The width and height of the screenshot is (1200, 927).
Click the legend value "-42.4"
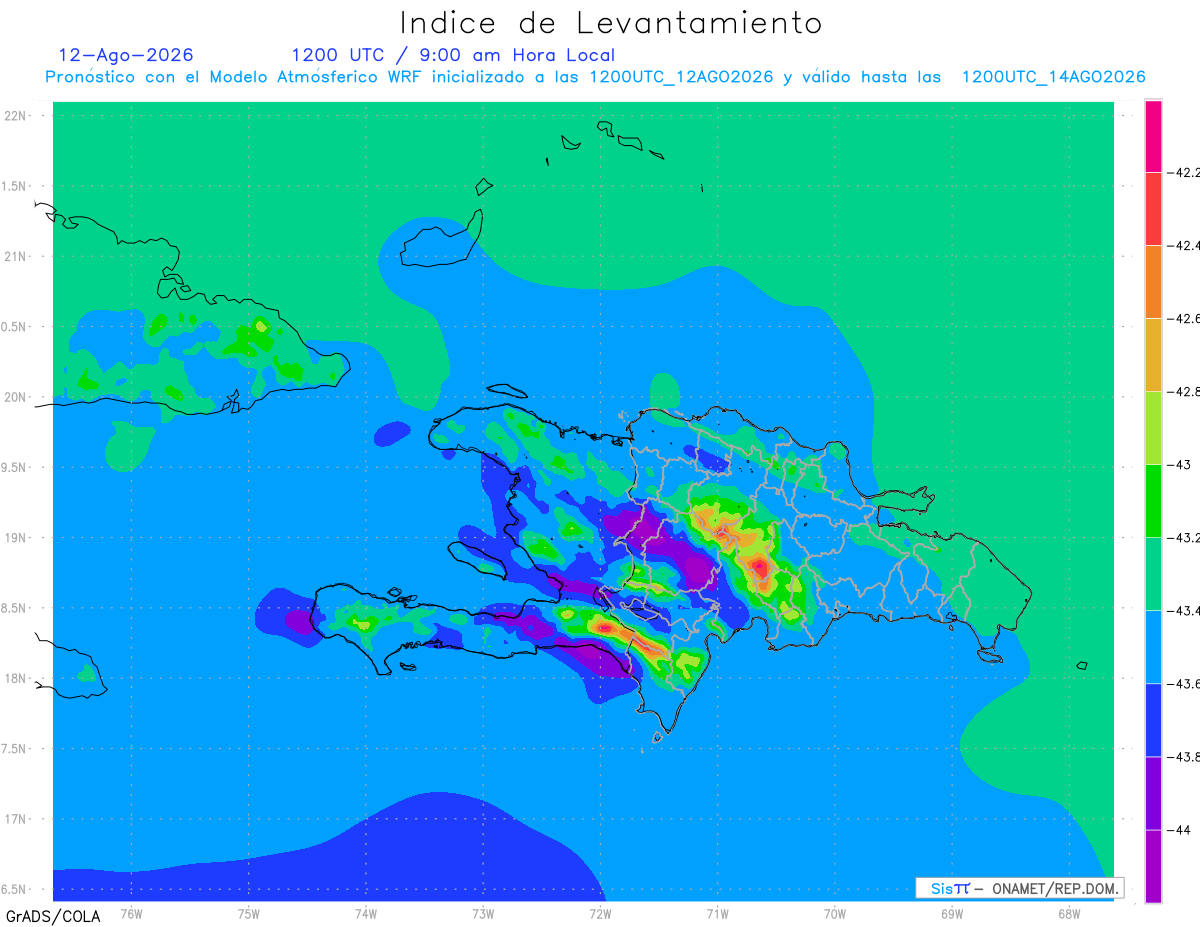(x=1185, y=245)
